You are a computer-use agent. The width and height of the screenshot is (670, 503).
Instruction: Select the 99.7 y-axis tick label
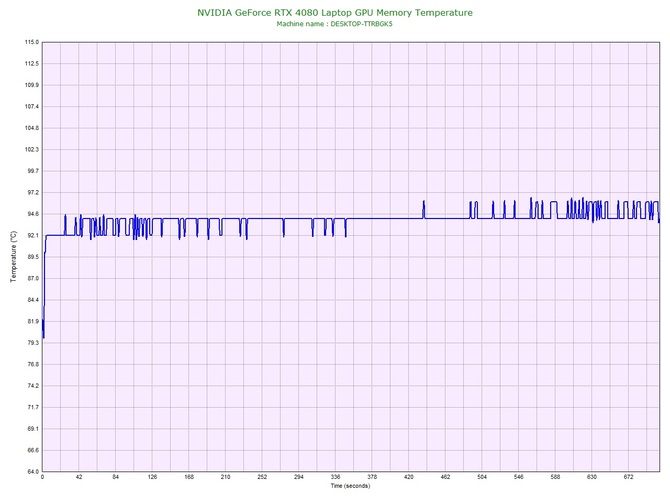pos(32,171)
